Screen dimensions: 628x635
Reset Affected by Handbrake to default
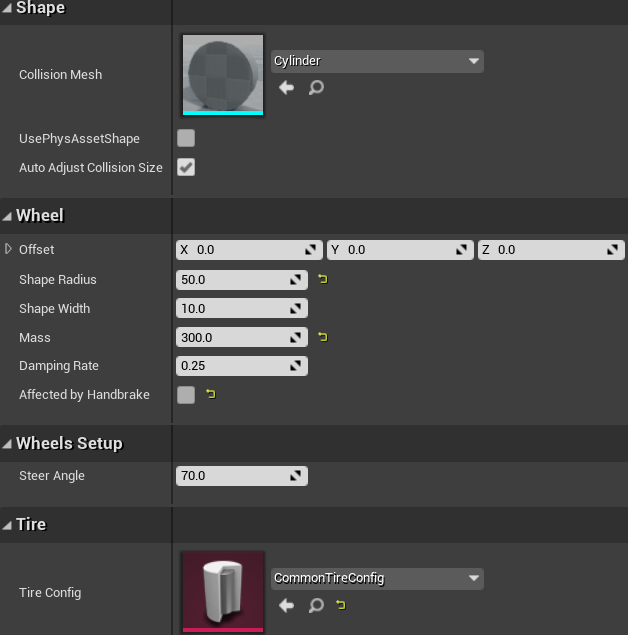click(211, 394)
